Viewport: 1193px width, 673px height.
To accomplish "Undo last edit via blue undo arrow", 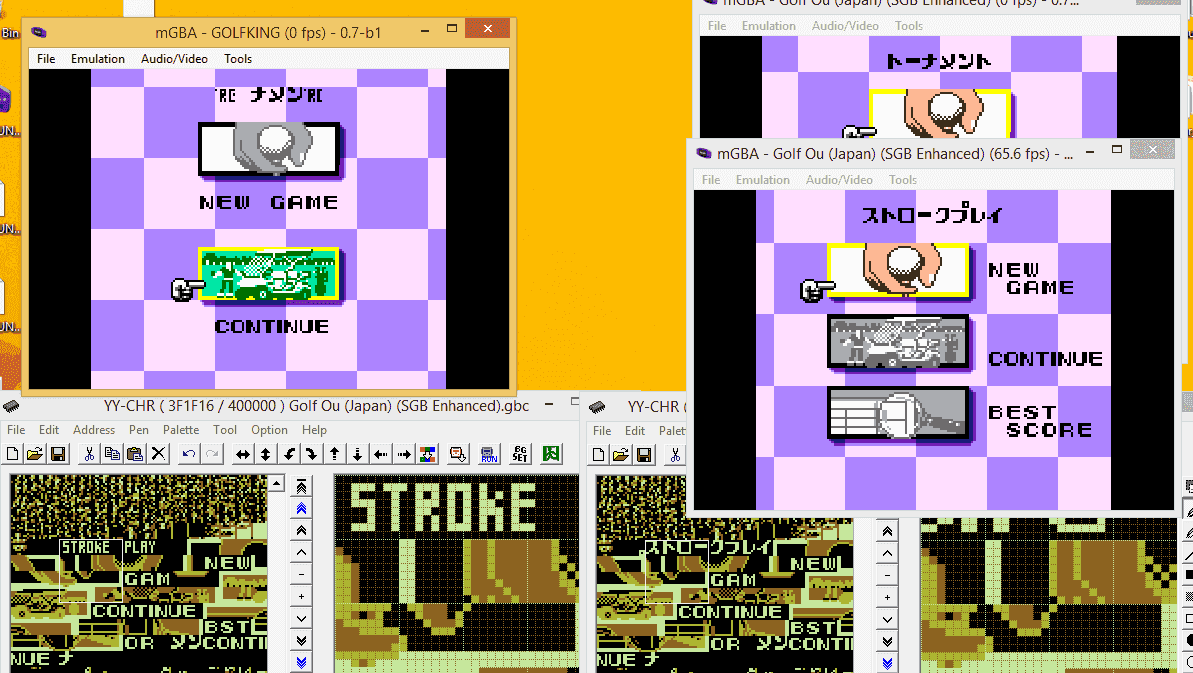I will (x=189, y=454).
